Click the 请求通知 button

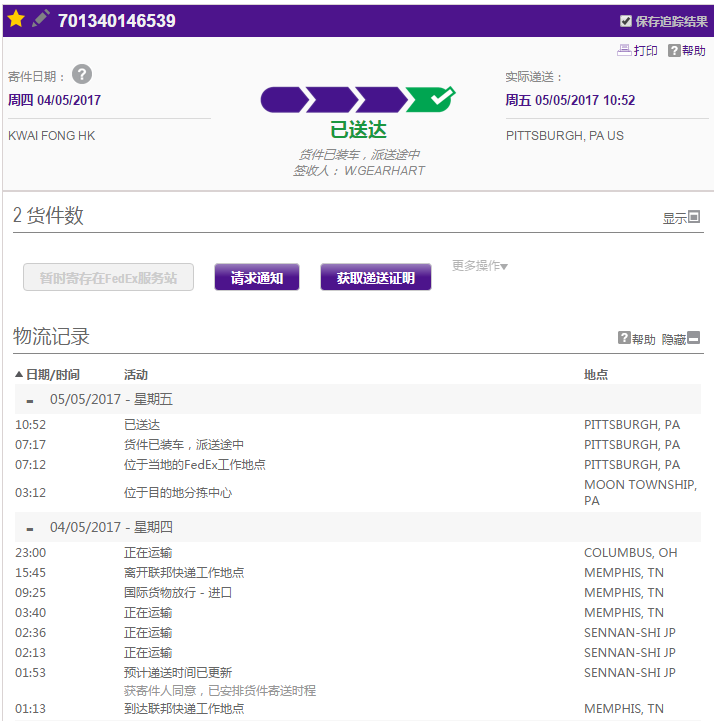(257, 277)
